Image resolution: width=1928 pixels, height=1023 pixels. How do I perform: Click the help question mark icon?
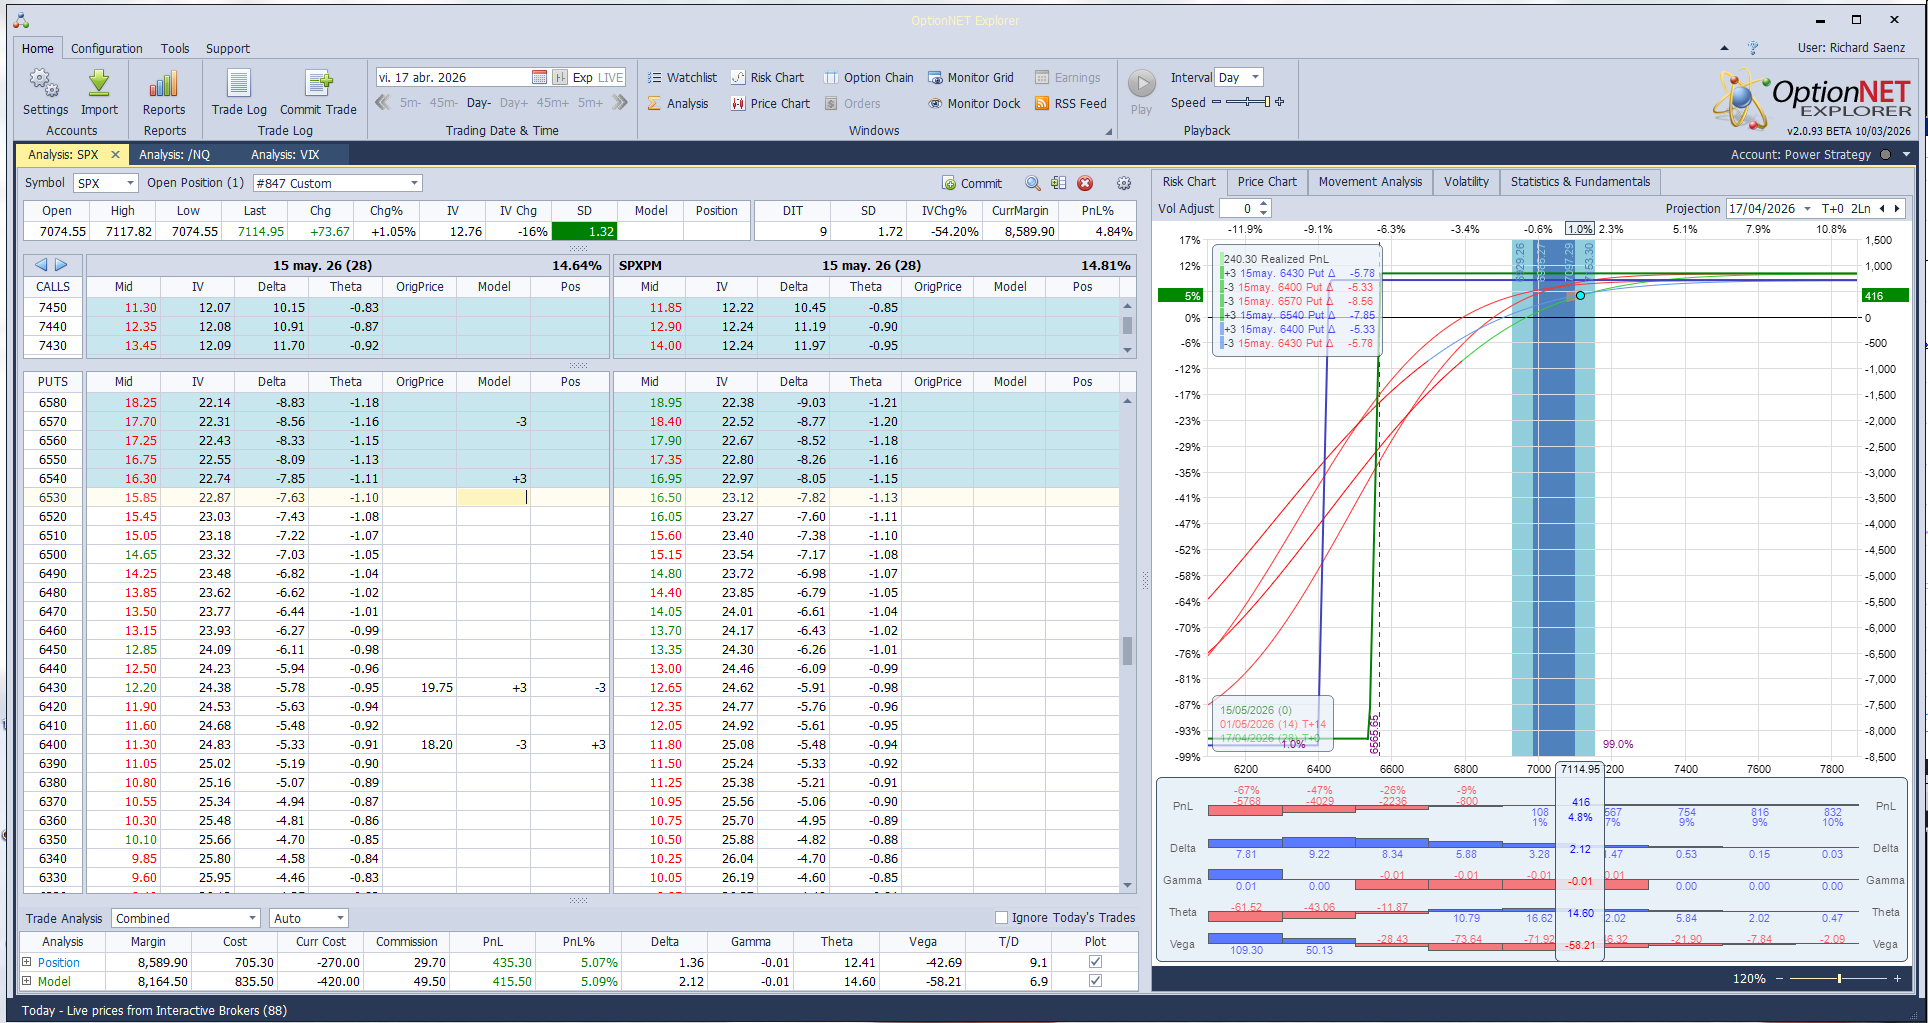tap(1753, 47)
